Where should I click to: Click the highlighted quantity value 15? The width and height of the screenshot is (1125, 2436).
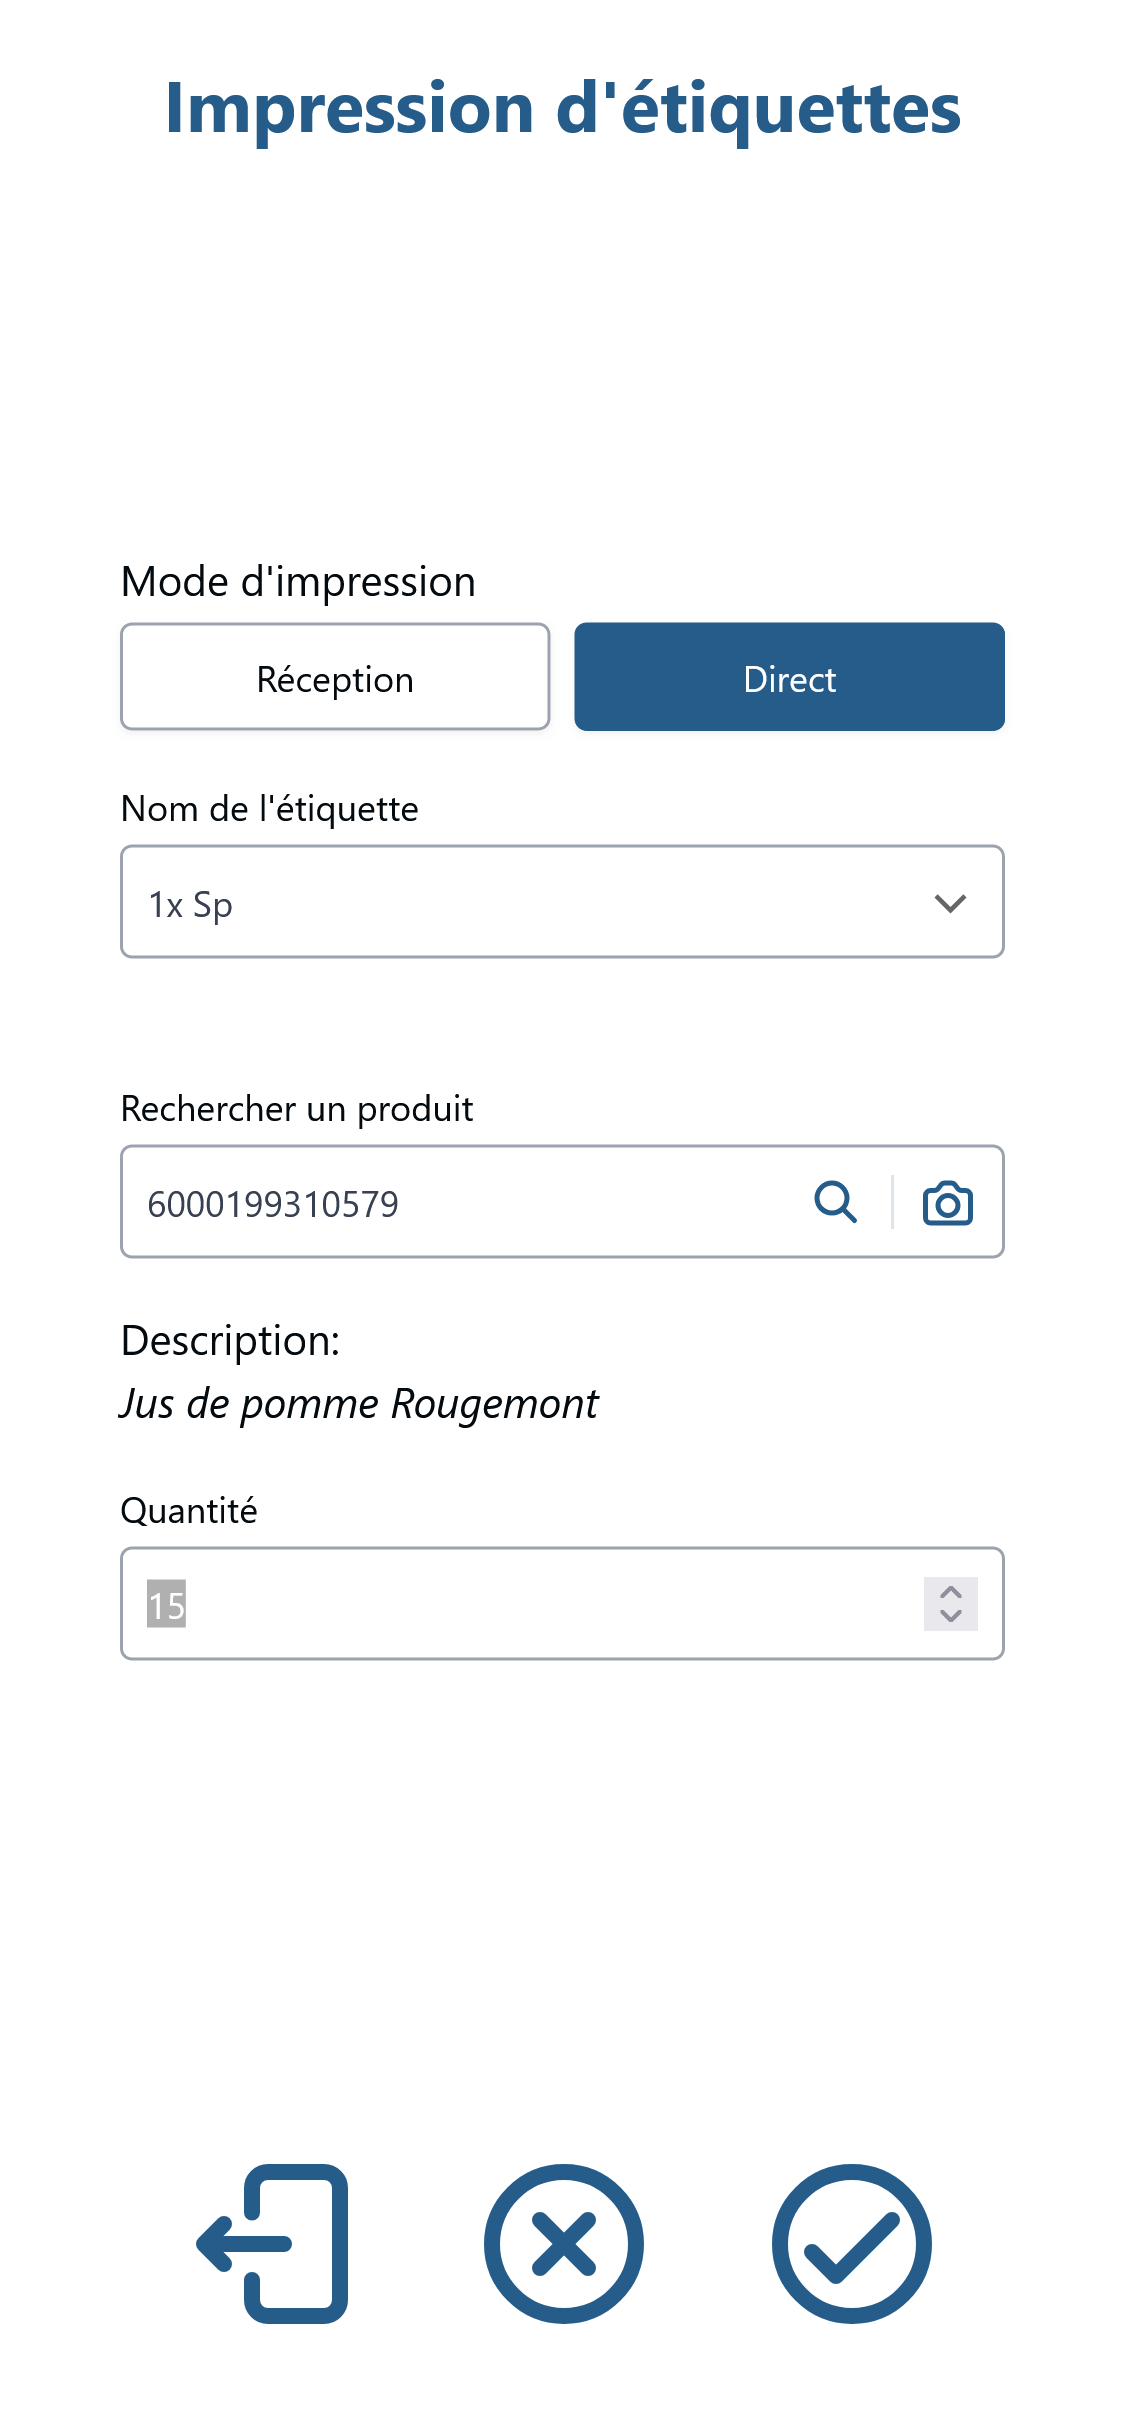coord(166,1604)
